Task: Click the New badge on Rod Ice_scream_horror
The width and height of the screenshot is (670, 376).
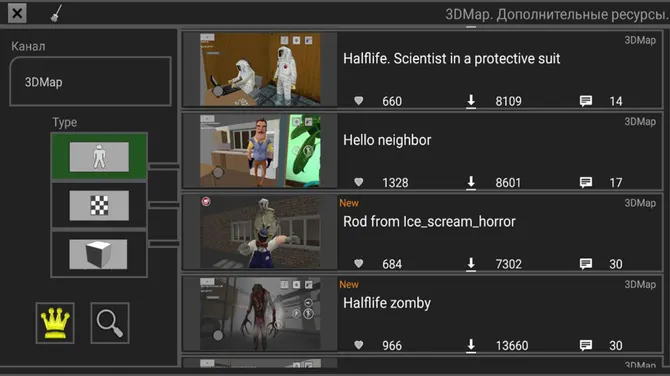Action: (x=349, y=203)
